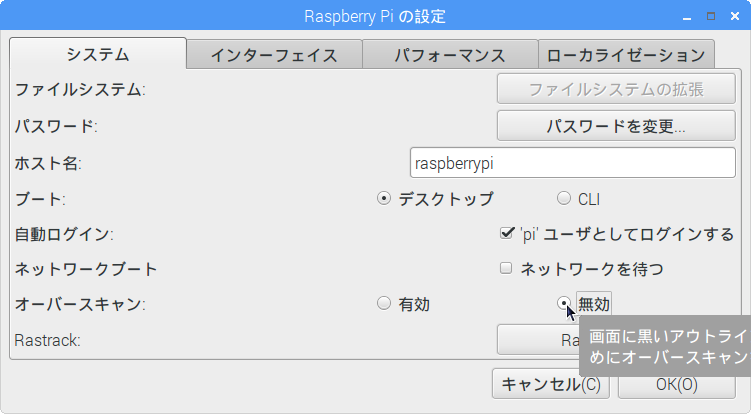Click the ホスト名: label
The image size is (751, 414).
48,163
